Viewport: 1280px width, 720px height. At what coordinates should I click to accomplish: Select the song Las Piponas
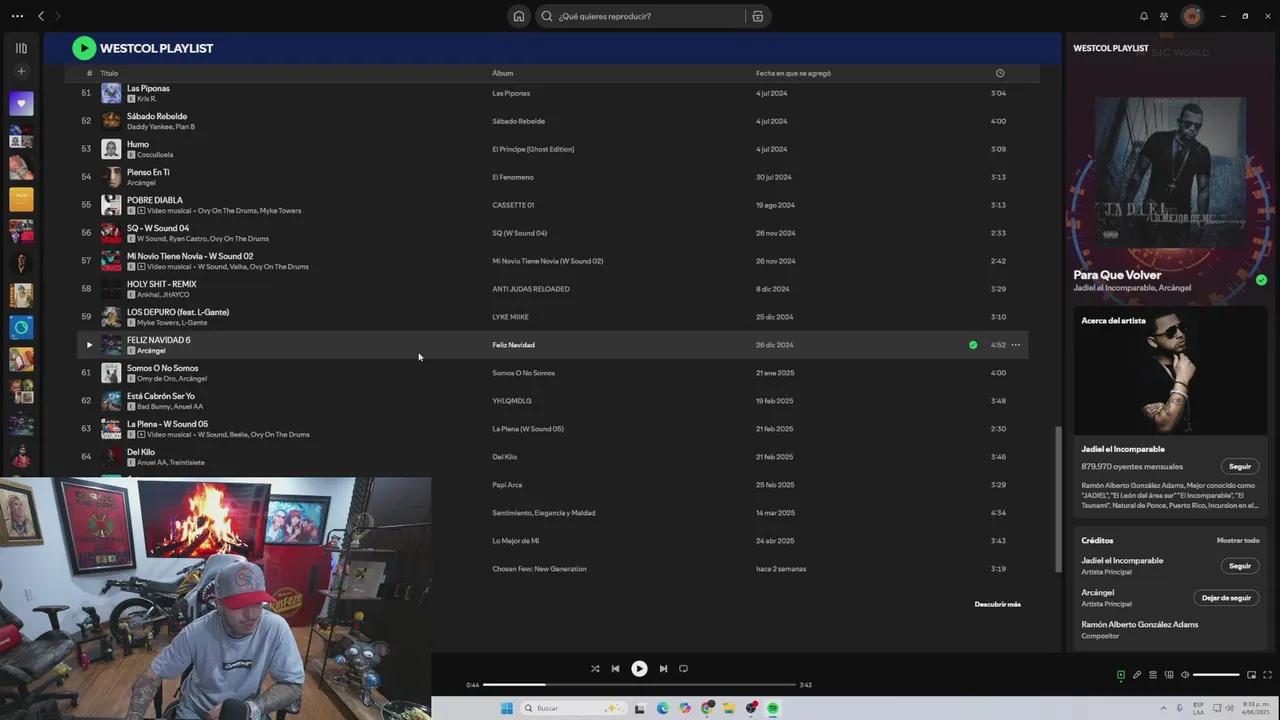click(x=148, y=88)
